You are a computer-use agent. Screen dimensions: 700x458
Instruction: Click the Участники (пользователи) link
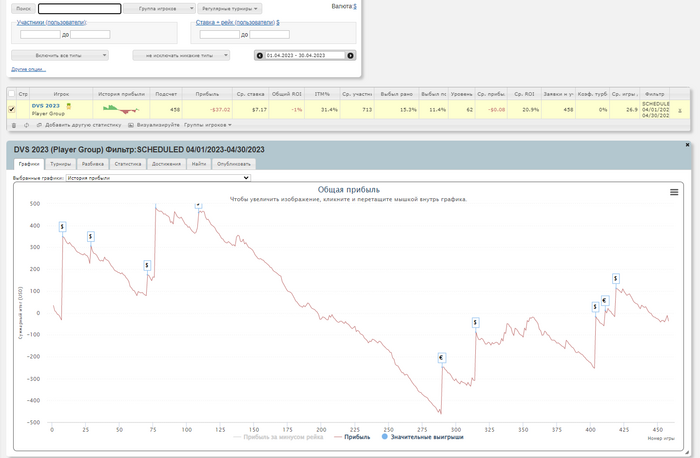[x=52, y=22]
